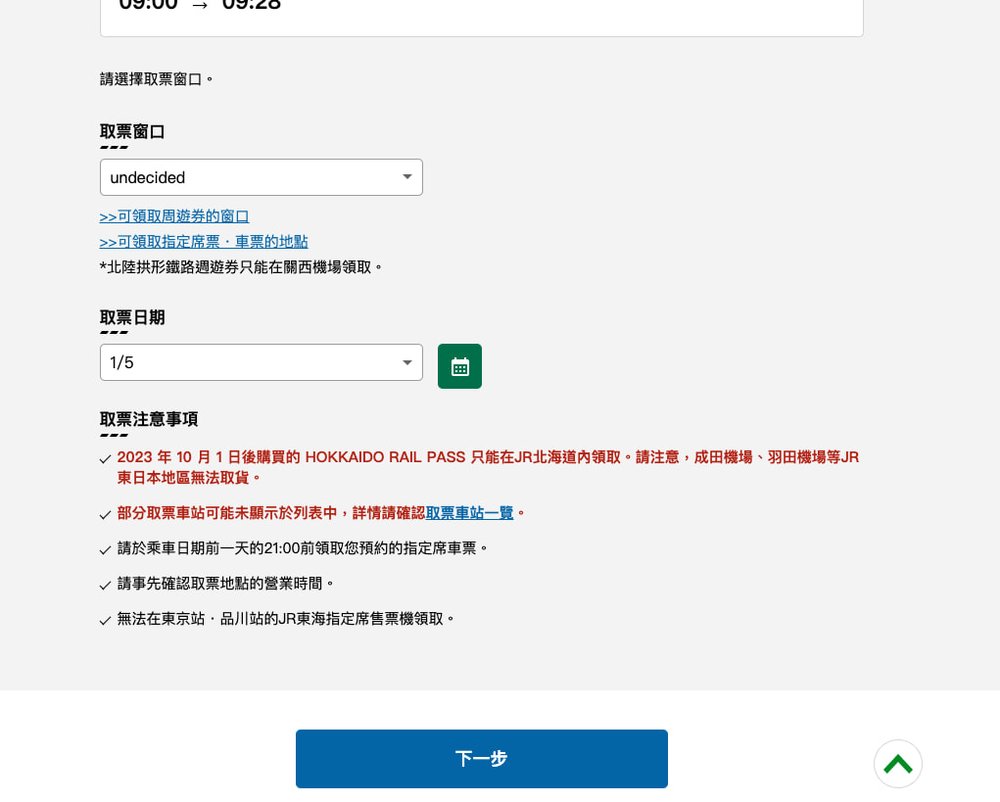Select the train time card at top
1000x802 pixels.
481,15
